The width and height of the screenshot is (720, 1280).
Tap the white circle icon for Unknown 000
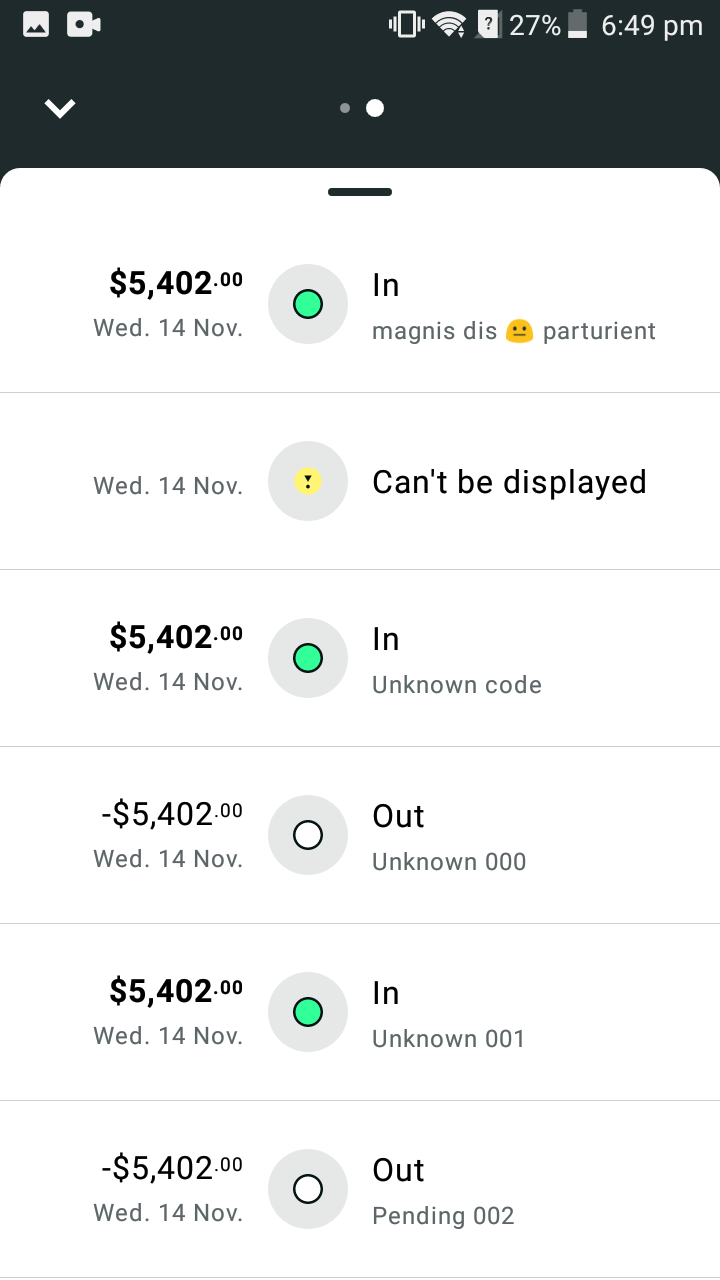coord(308,835)
